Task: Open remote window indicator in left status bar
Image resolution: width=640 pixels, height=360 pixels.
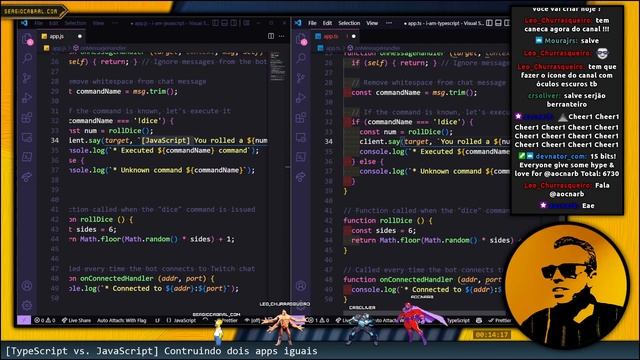Action: point(24,320)
